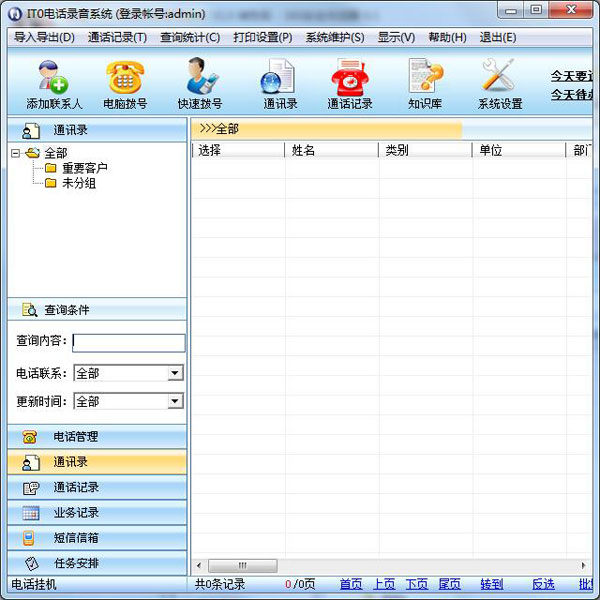600x600 pixels.
Task: Click the scrollbar left arrow
Action: tap(199, 565)
